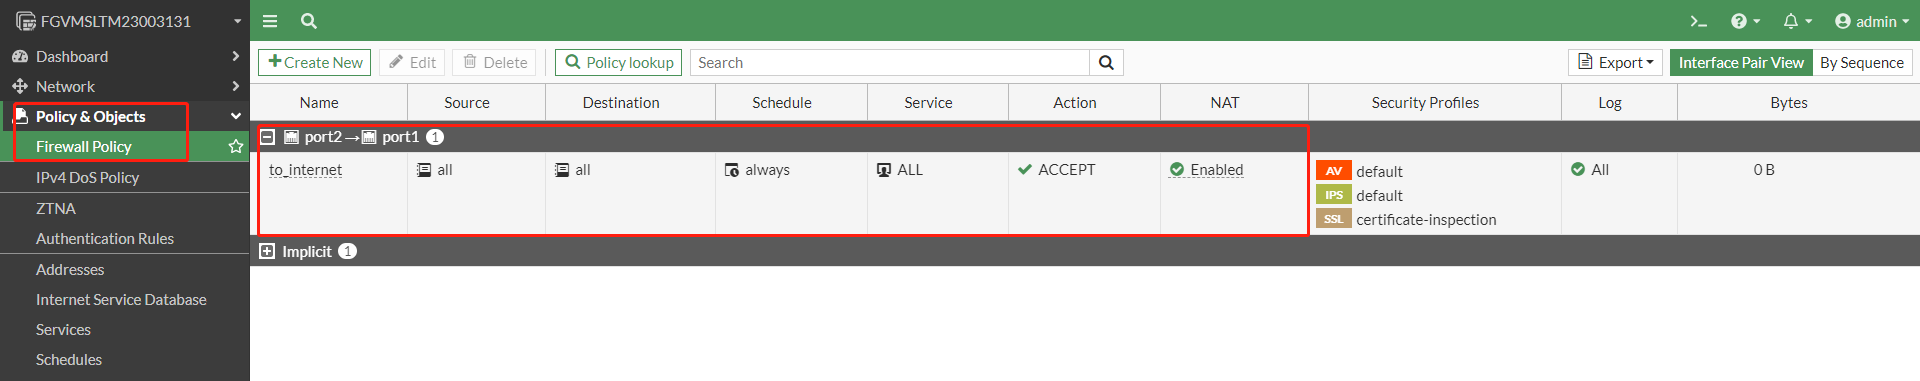The image size is (1920, 381).
Task: Collapse the port2 to port1 section
Action: (267, 137)
